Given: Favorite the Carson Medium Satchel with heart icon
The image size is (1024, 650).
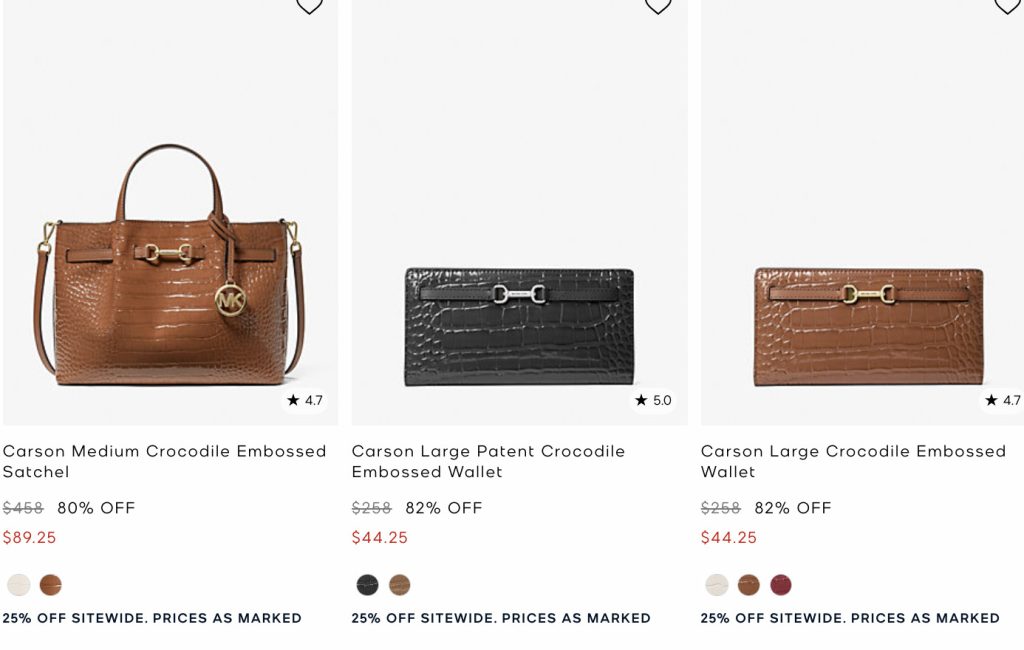Looking at the screenshot, I should click(x=309, y=5).
